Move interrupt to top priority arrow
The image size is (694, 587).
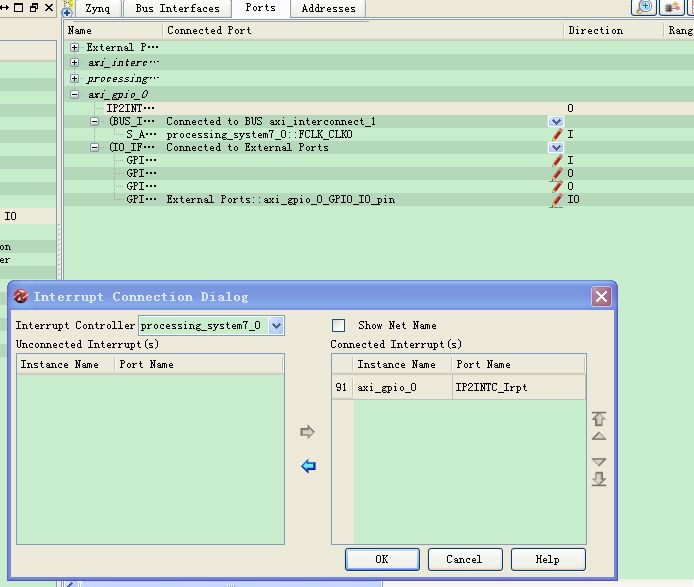pyautogui.click(x=599, y=418)
